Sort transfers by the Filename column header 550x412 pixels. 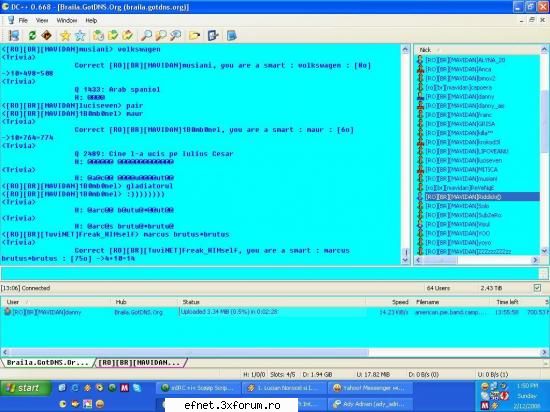tap(428, 302)
